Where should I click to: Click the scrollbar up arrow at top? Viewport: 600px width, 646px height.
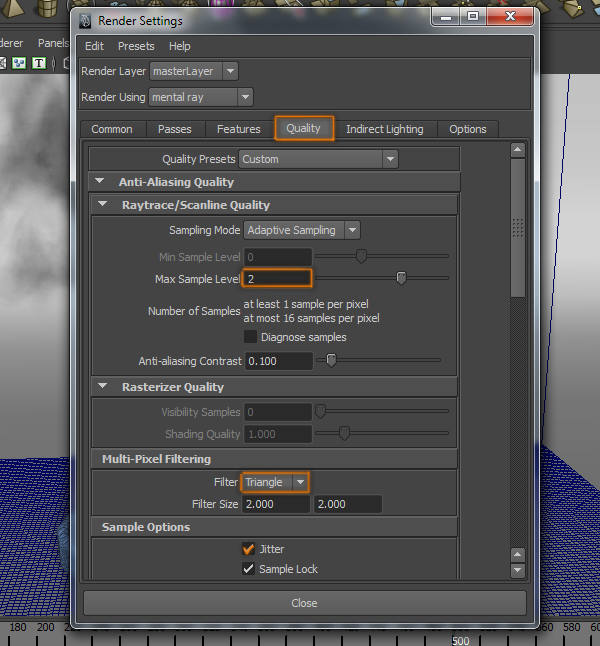click(x=517, y=151)
